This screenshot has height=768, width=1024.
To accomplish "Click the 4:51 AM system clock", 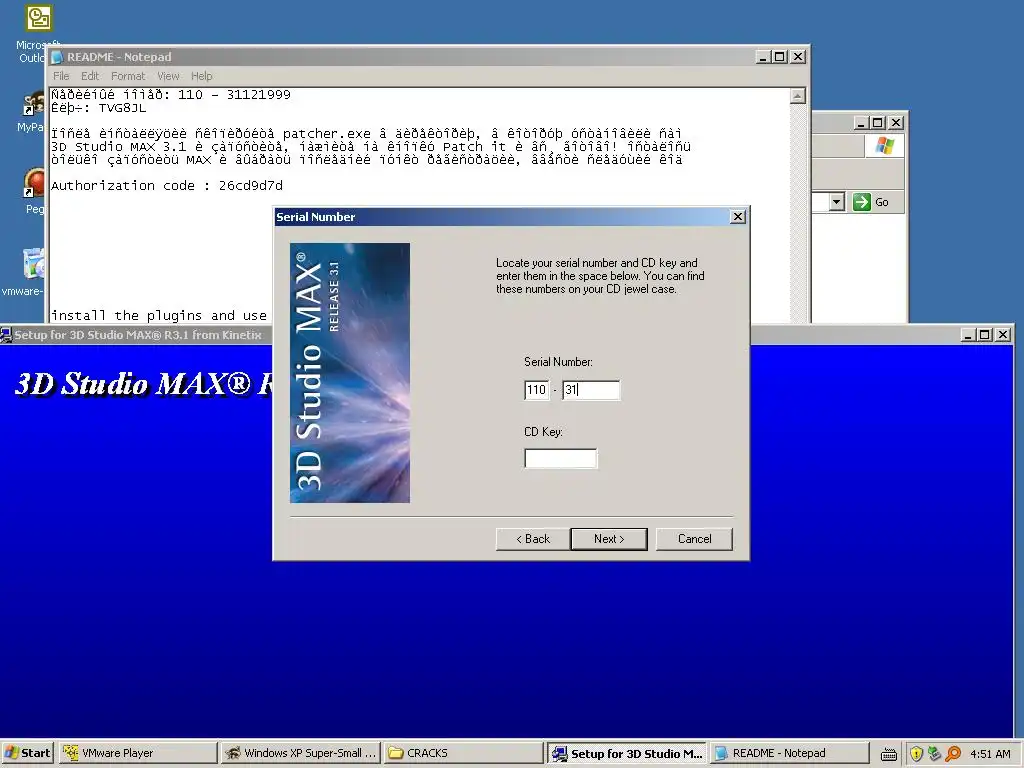I will tap(990, 754).
